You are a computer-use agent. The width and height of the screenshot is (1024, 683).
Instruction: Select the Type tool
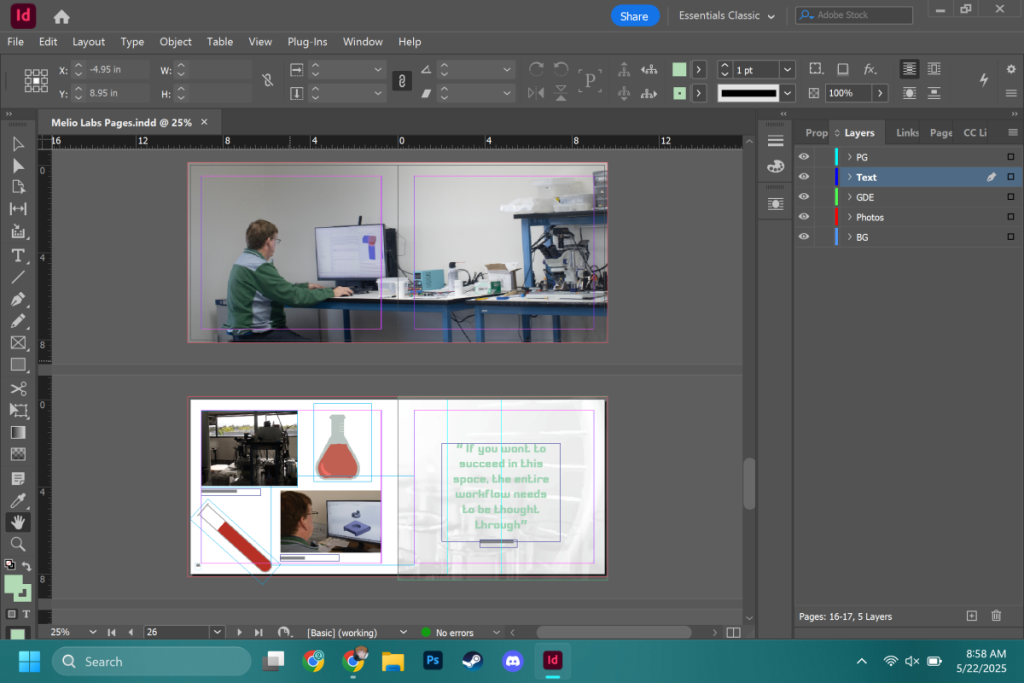click(18, 255)
